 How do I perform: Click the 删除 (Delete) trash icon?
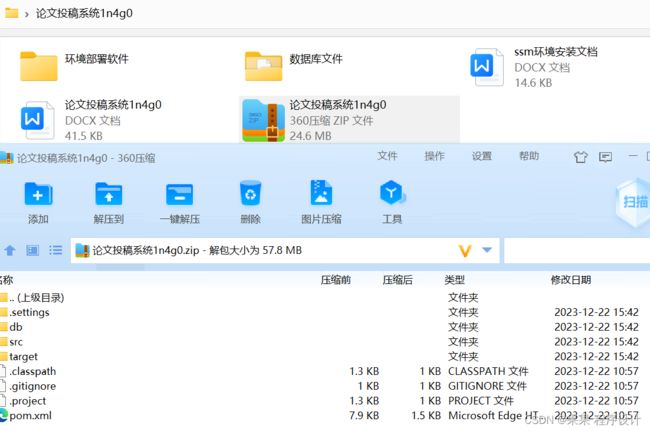tap(250, 194)
